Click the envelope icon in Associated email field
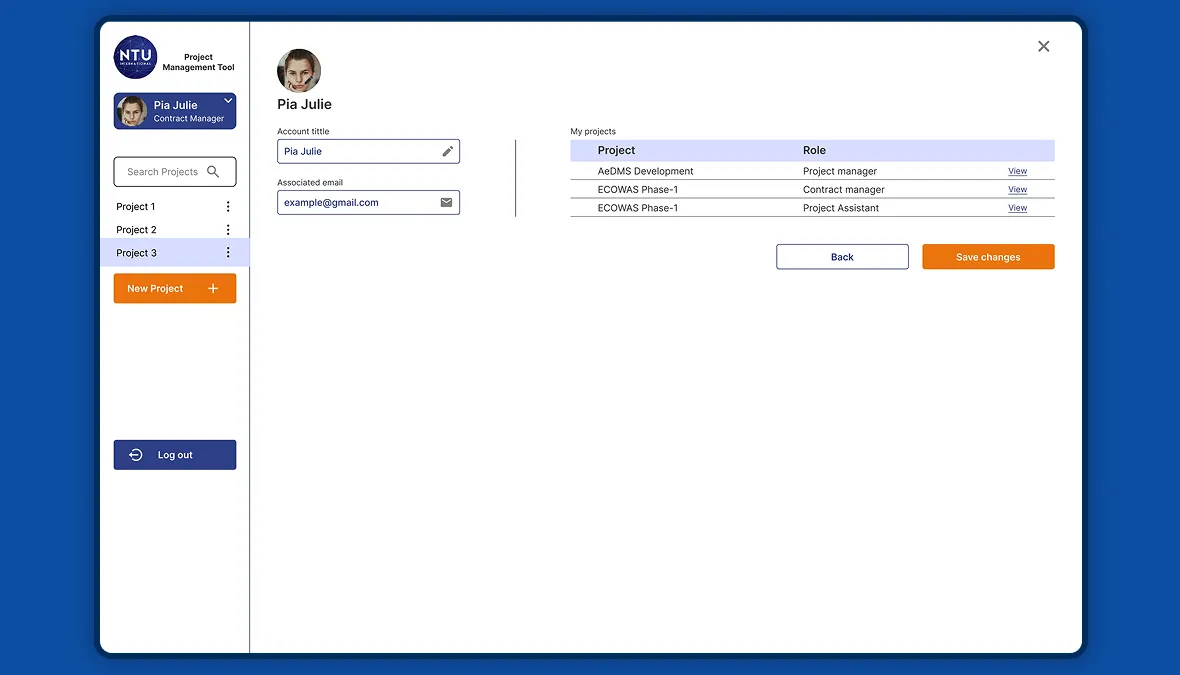The image size is (1180, 675). click(x=446, y=202)
